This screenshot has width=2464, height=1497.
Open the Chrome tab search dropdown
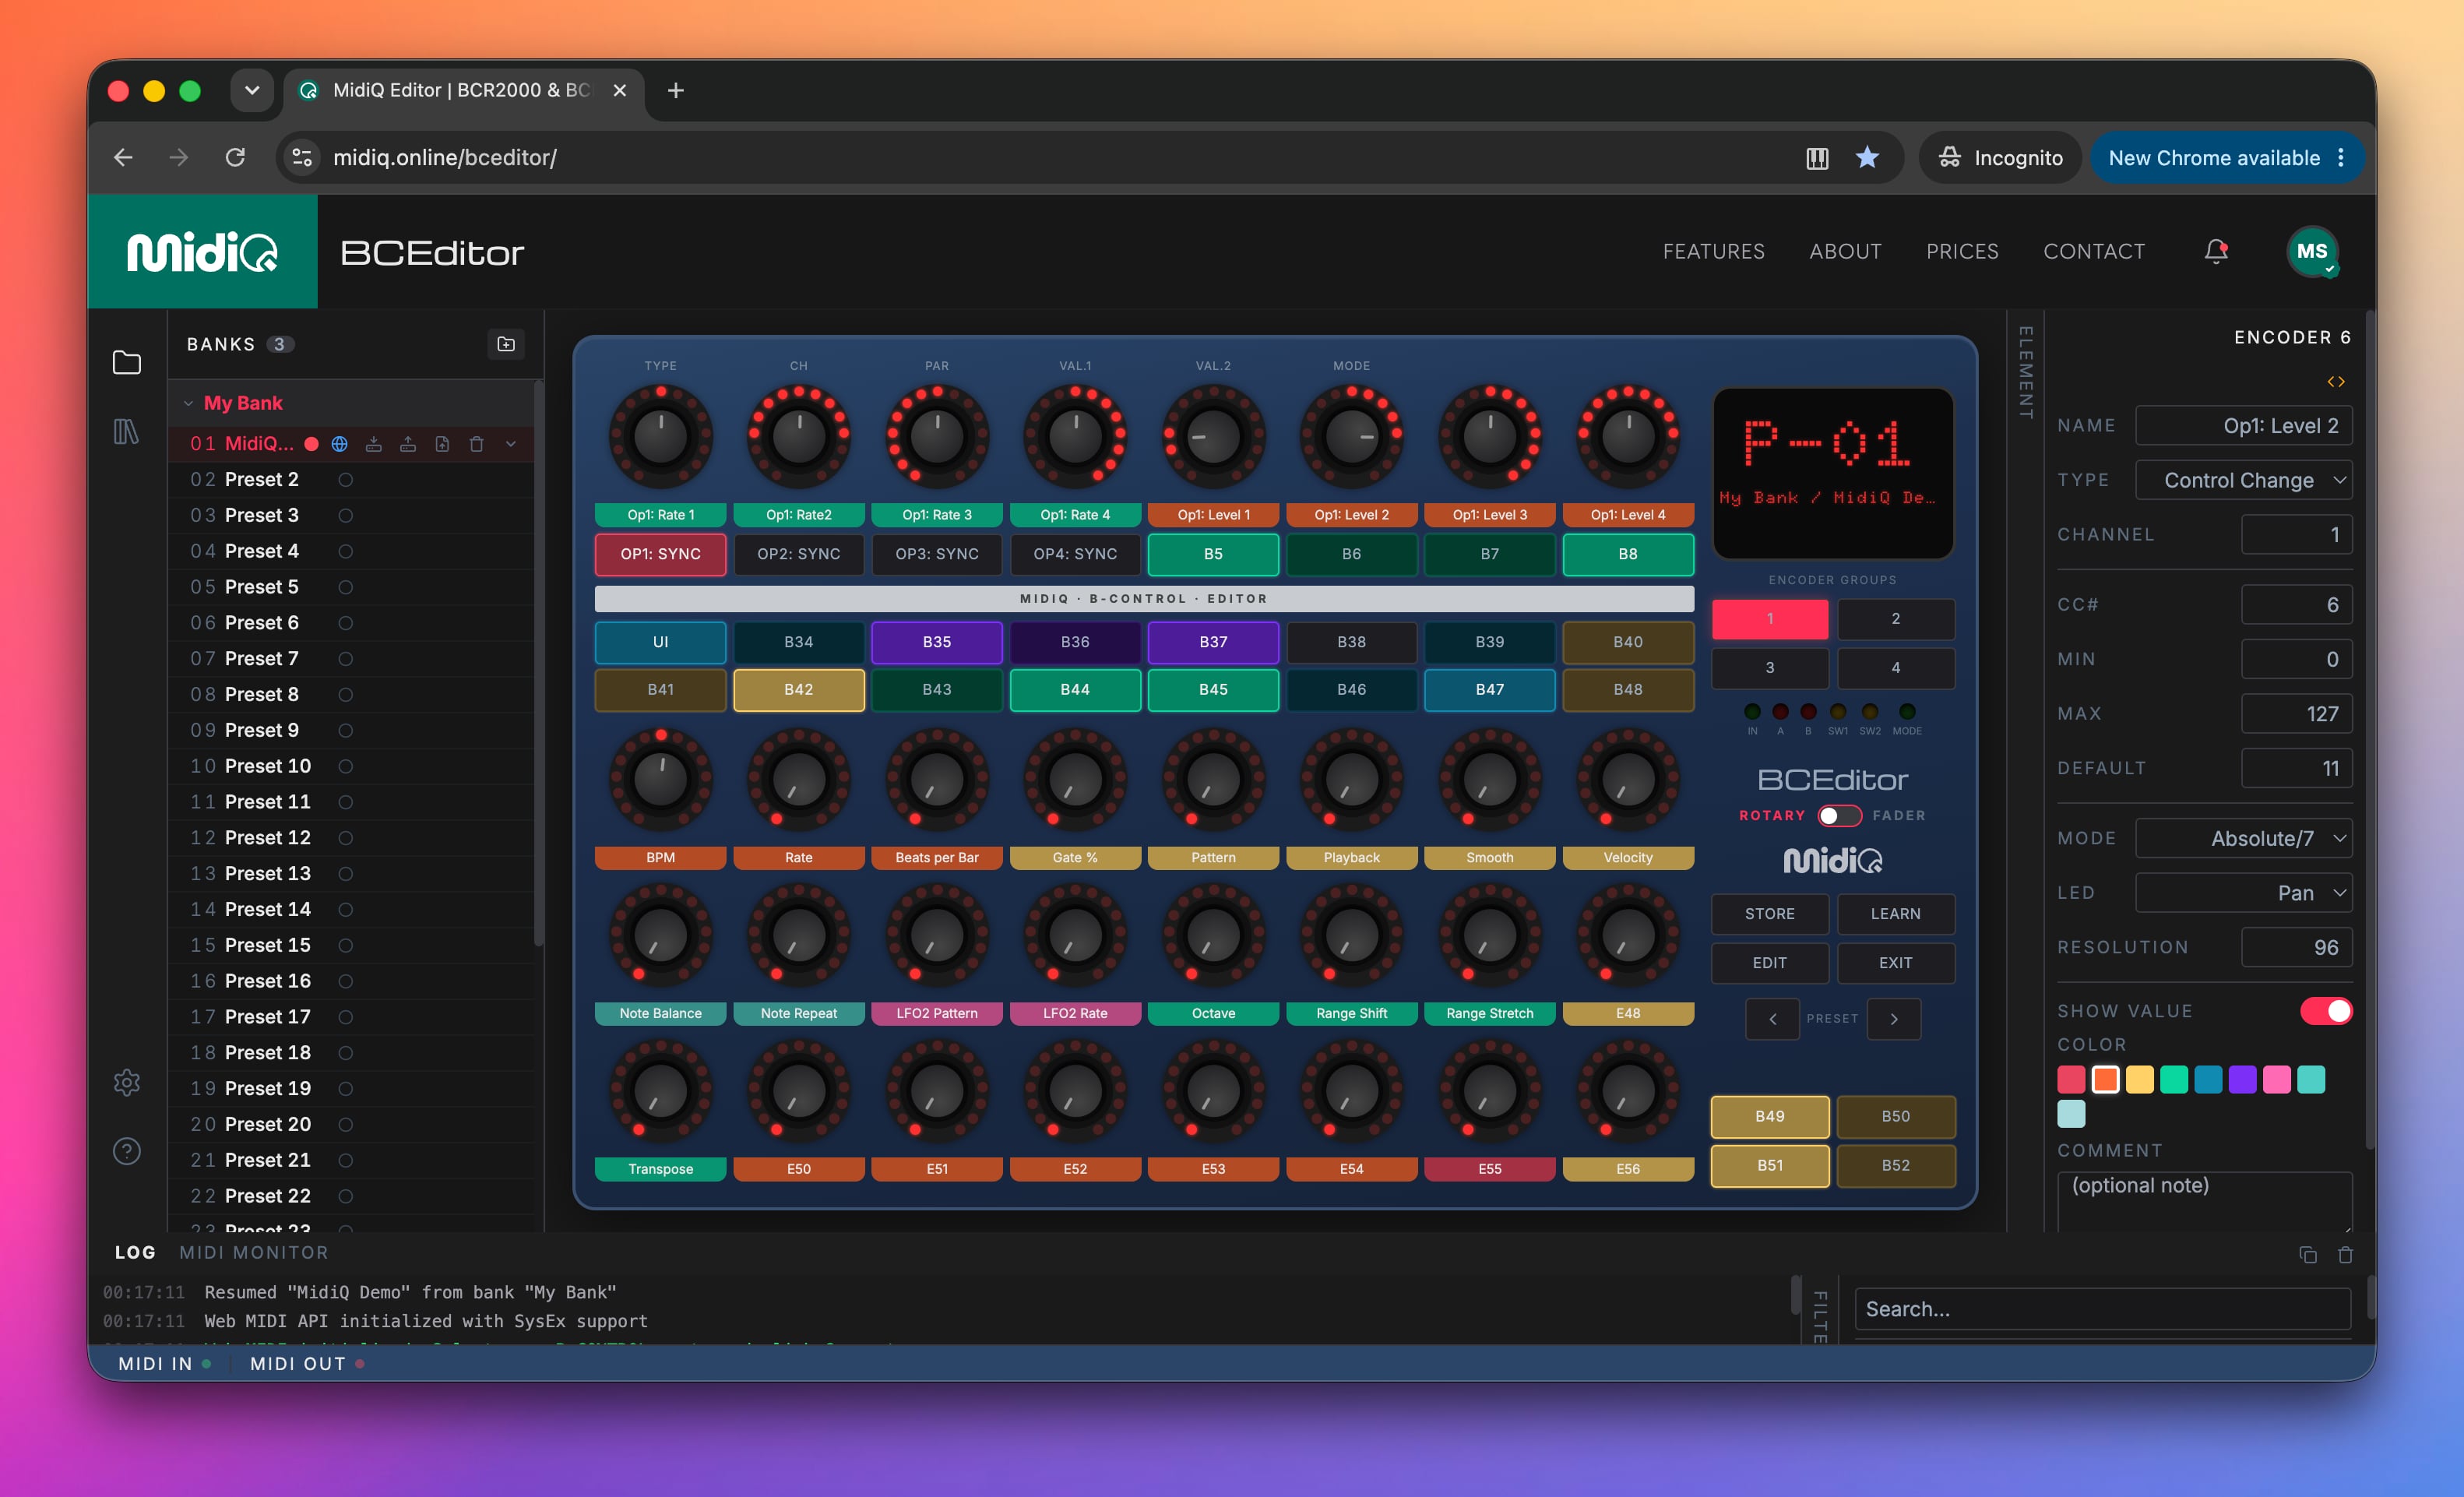(x=252, y=90)
